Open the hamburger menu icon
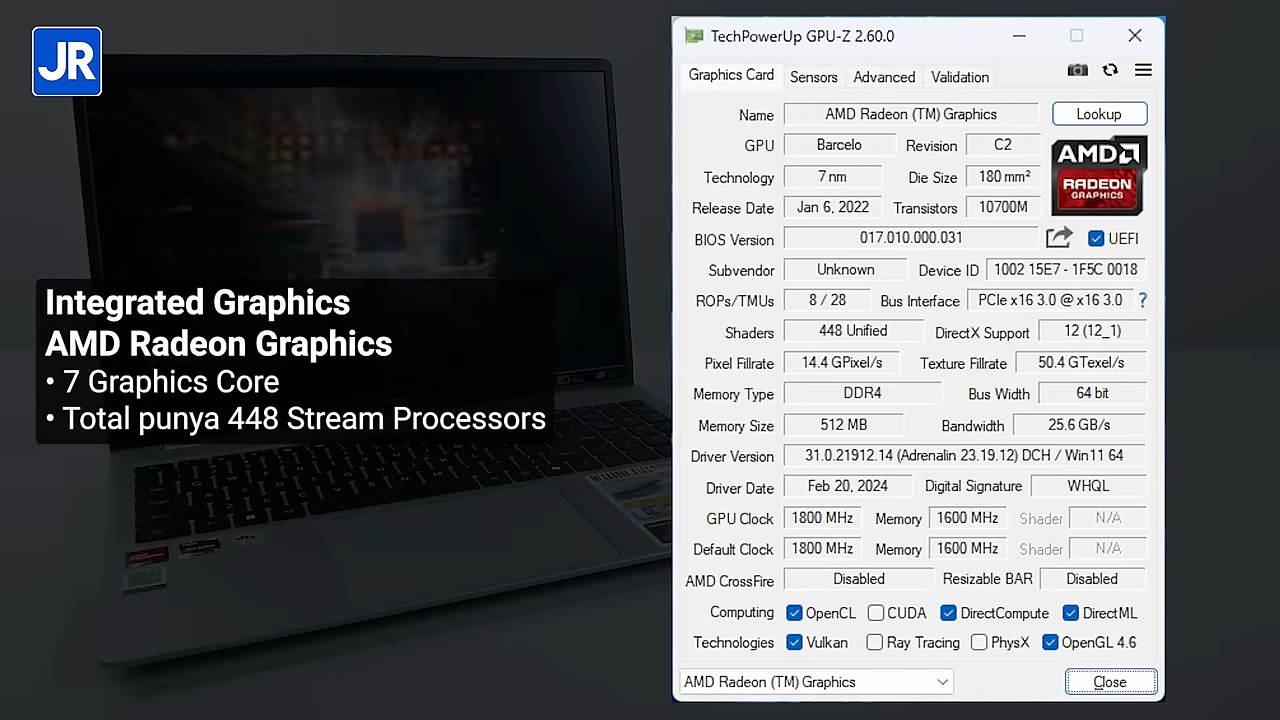 click(1143, 70)
